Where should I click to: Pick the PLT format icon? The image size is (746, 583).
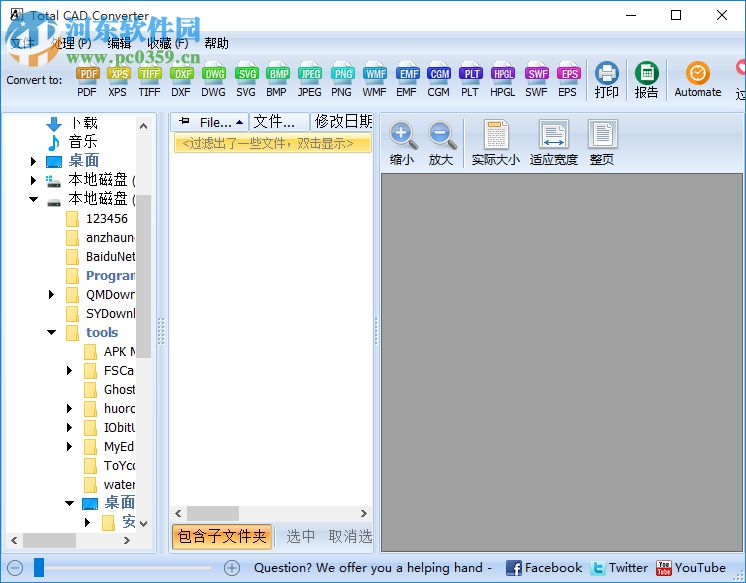(x=470, y=80)
